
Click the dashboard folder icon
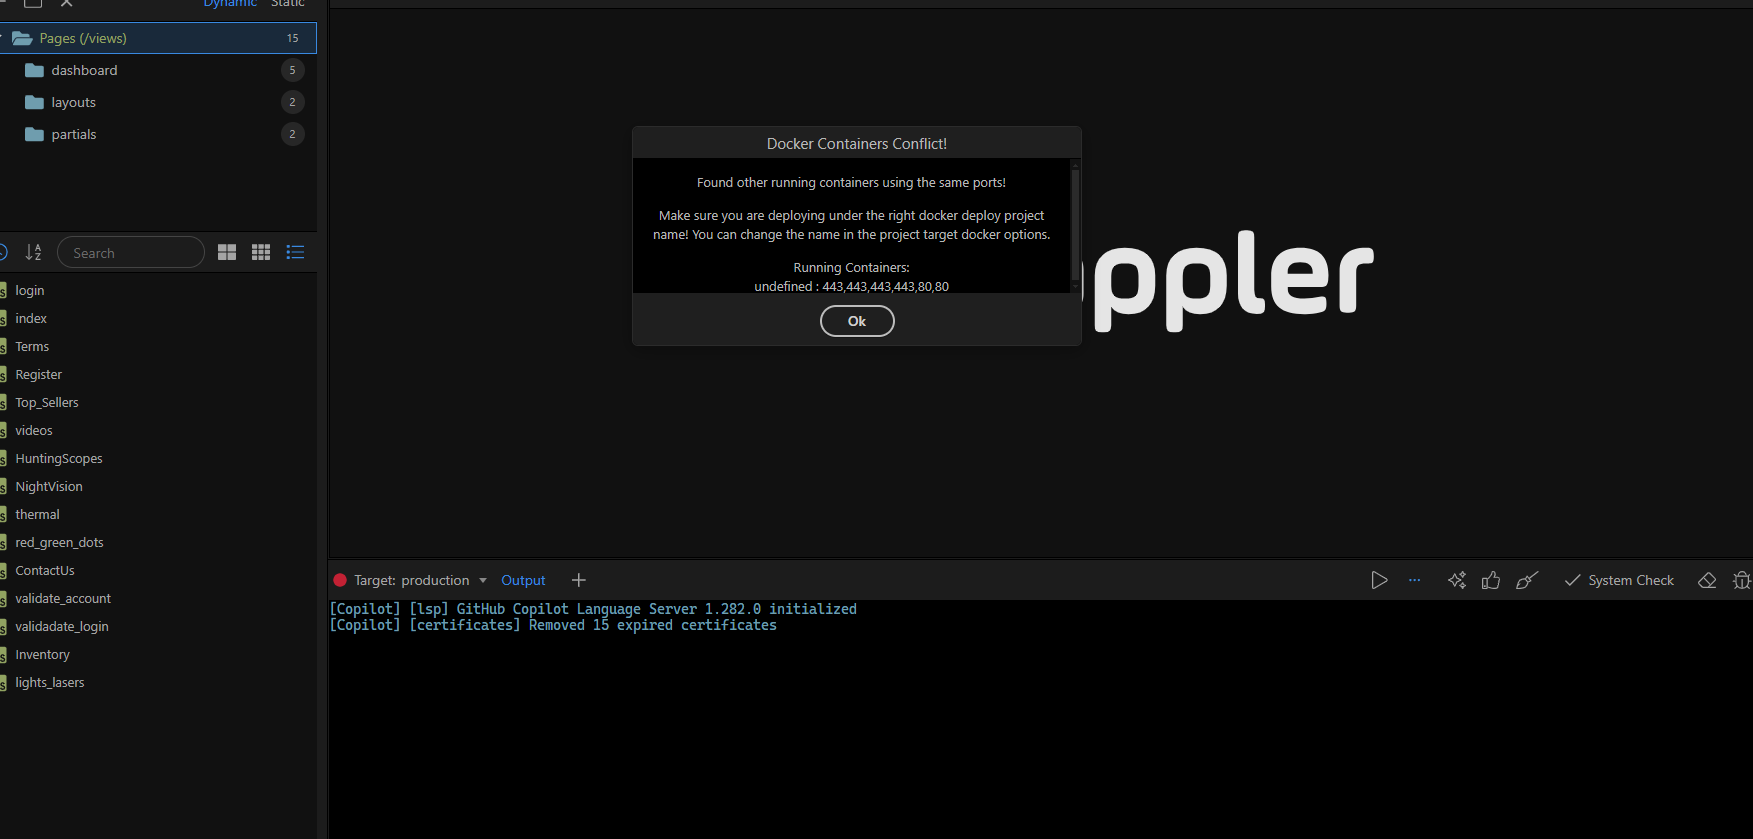pyautogui.click(x=35, y=70)
